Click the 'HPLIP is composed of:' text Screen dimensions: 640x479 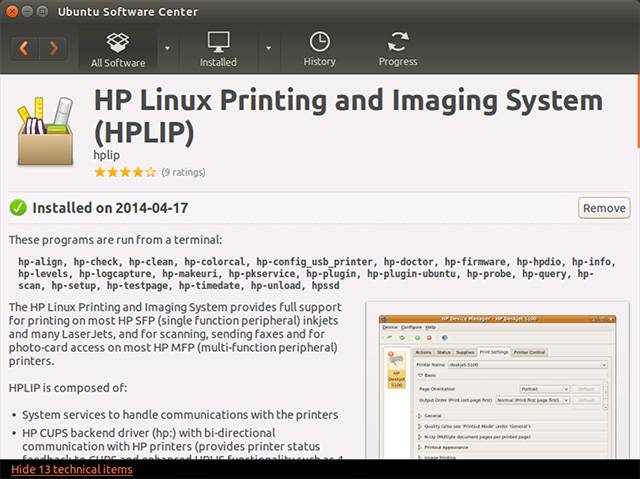(x=68, y=388)
